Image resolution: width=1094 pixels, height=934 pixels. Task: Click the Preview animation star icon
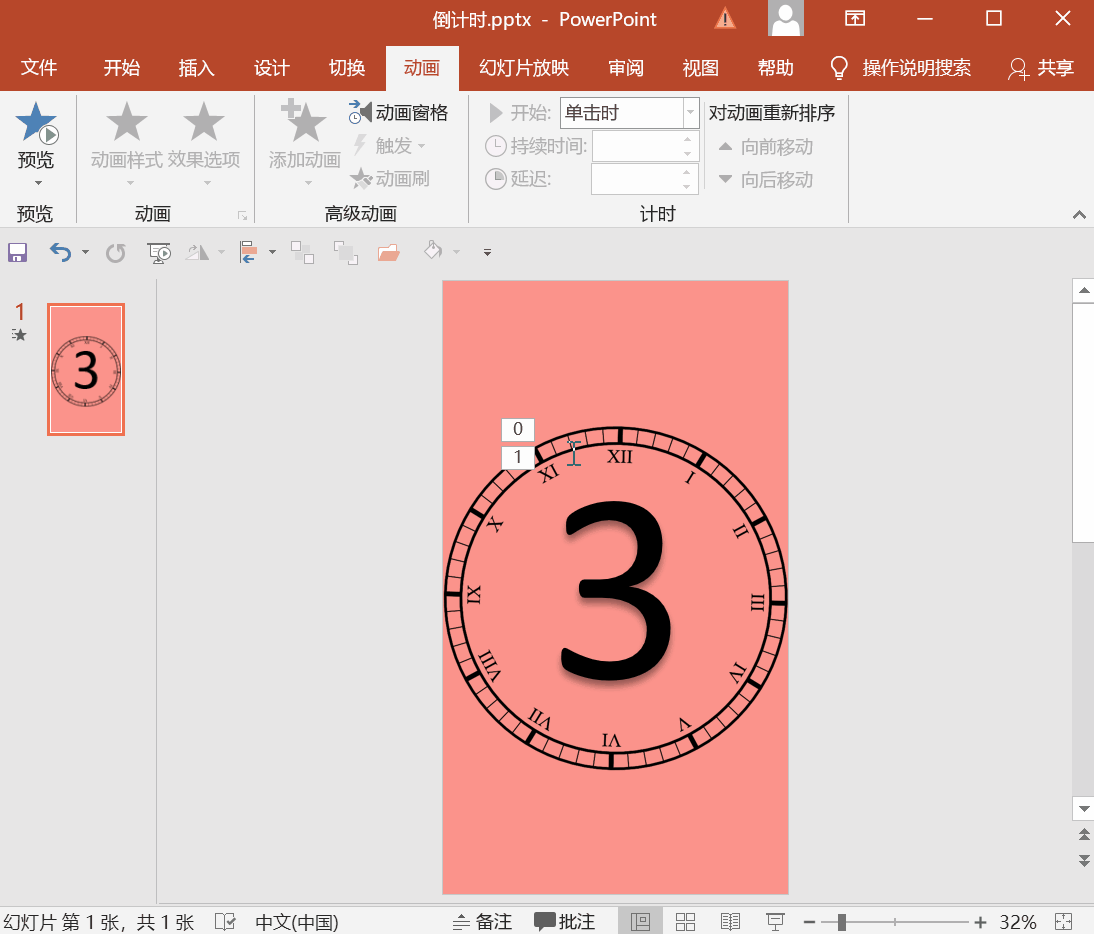(x=36, y=122)
